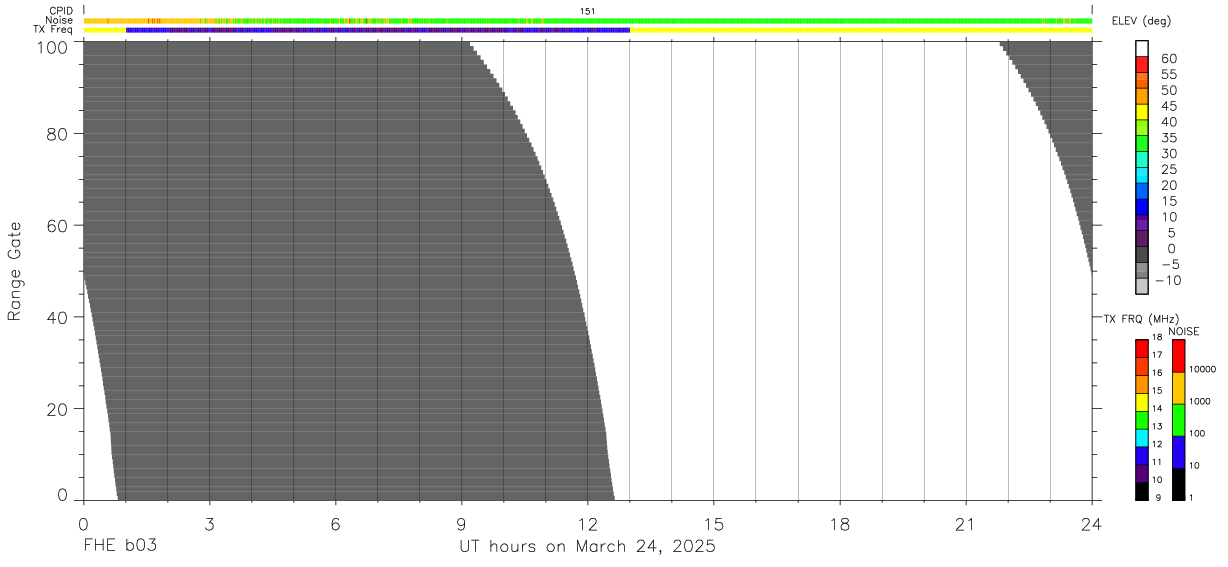Click the 6 tick on UT hours axis
This screenshot has height=567, width=1228.
335,523
